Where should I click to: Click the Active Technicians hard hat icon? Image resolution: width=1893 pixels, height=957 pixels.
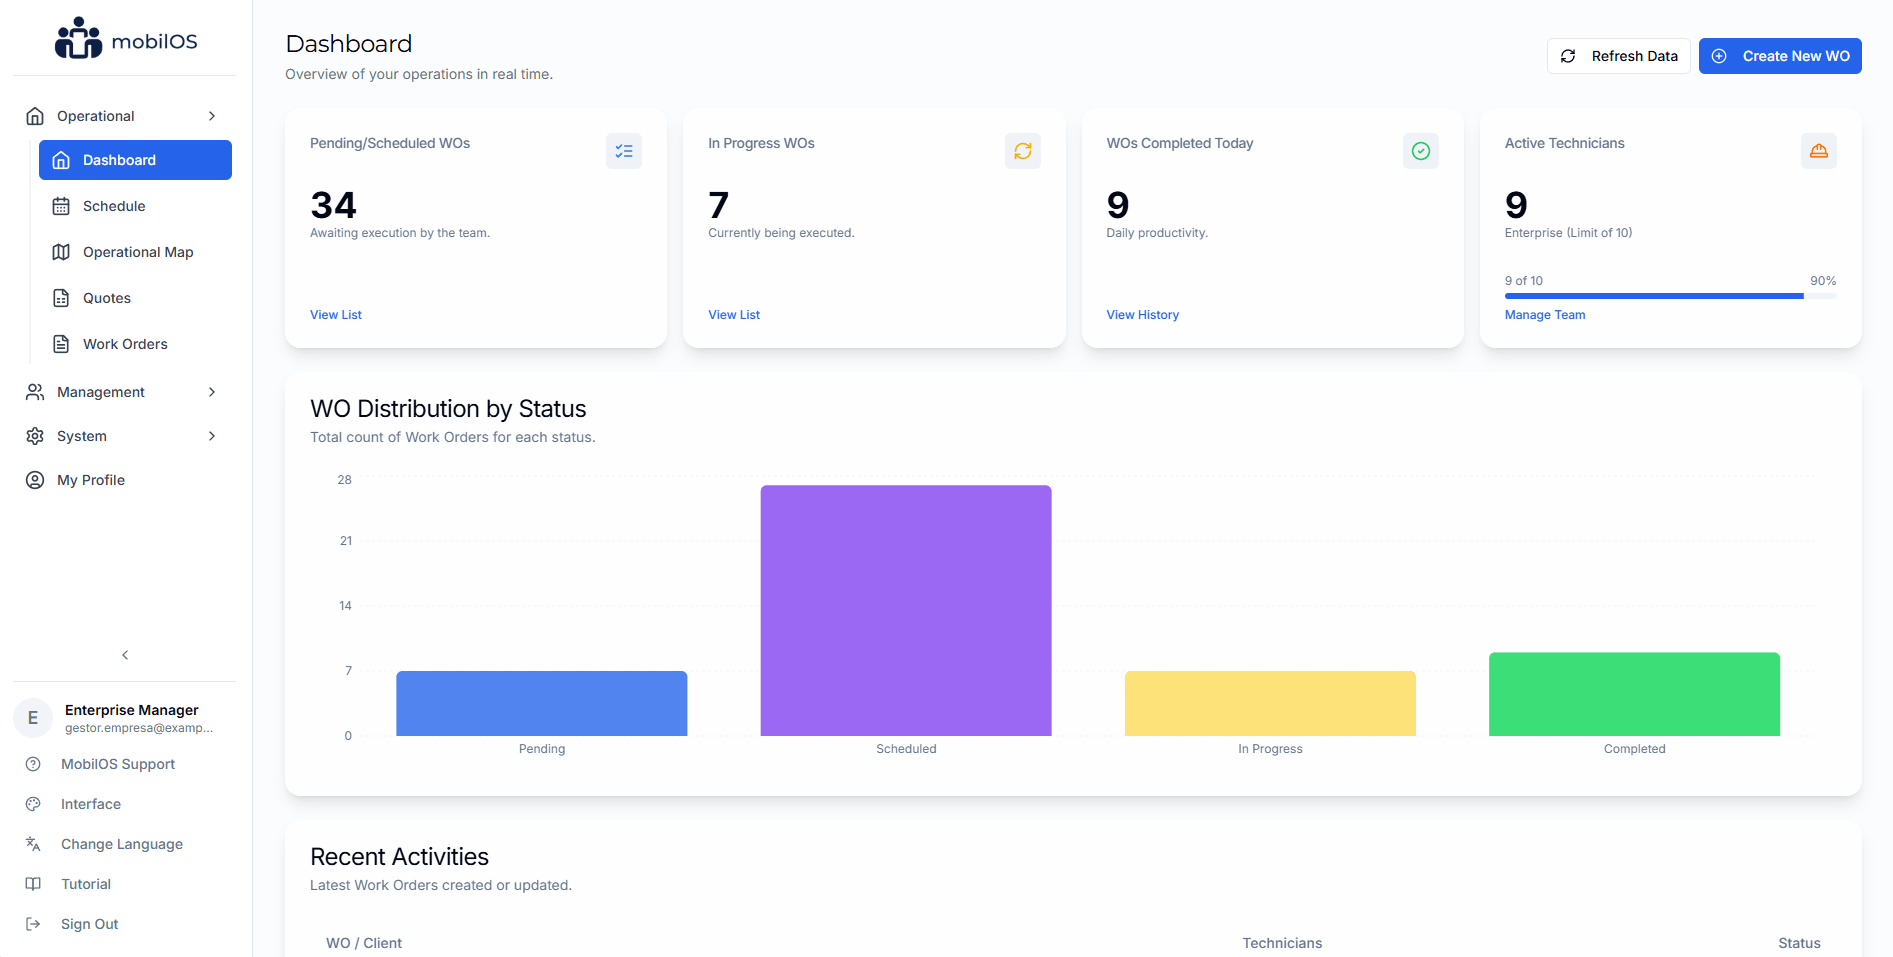click(1820, 151)
